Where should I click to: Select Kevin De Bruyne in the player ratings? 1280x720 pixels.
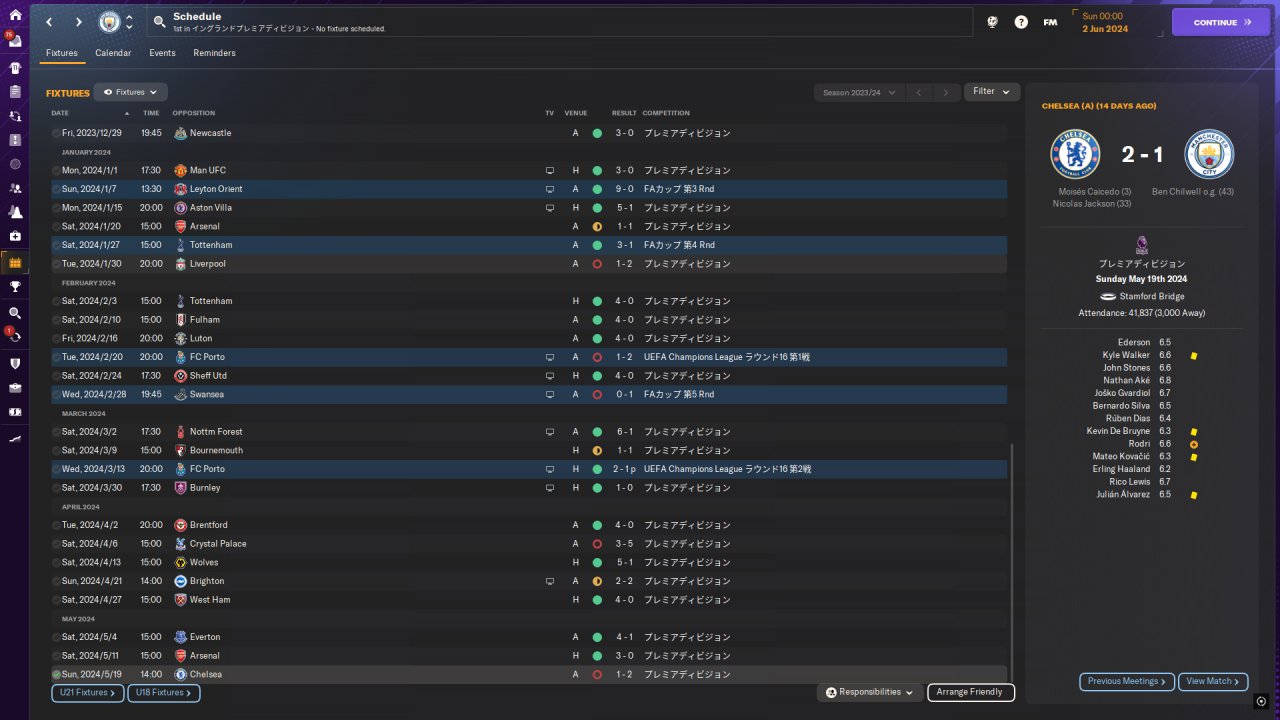(x=1118, y=431)
